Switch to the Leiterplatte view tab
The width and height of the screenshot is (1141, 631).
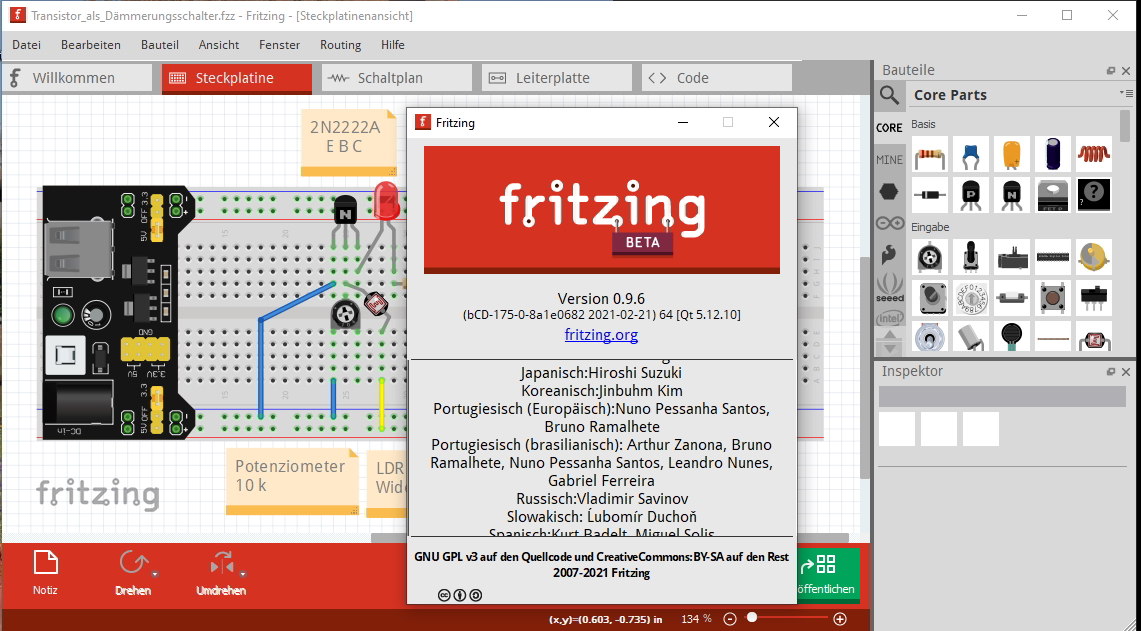557,78
